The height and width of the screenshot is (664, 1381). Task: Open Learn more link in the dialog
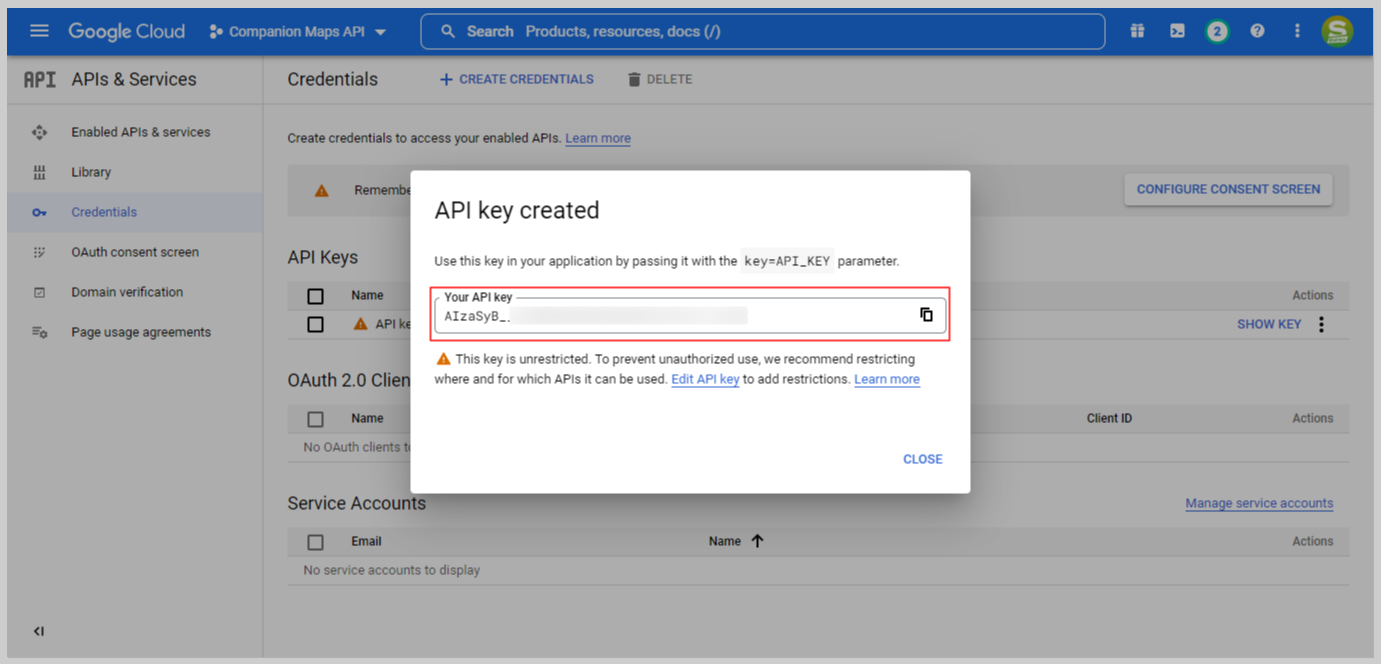(887, 379)
